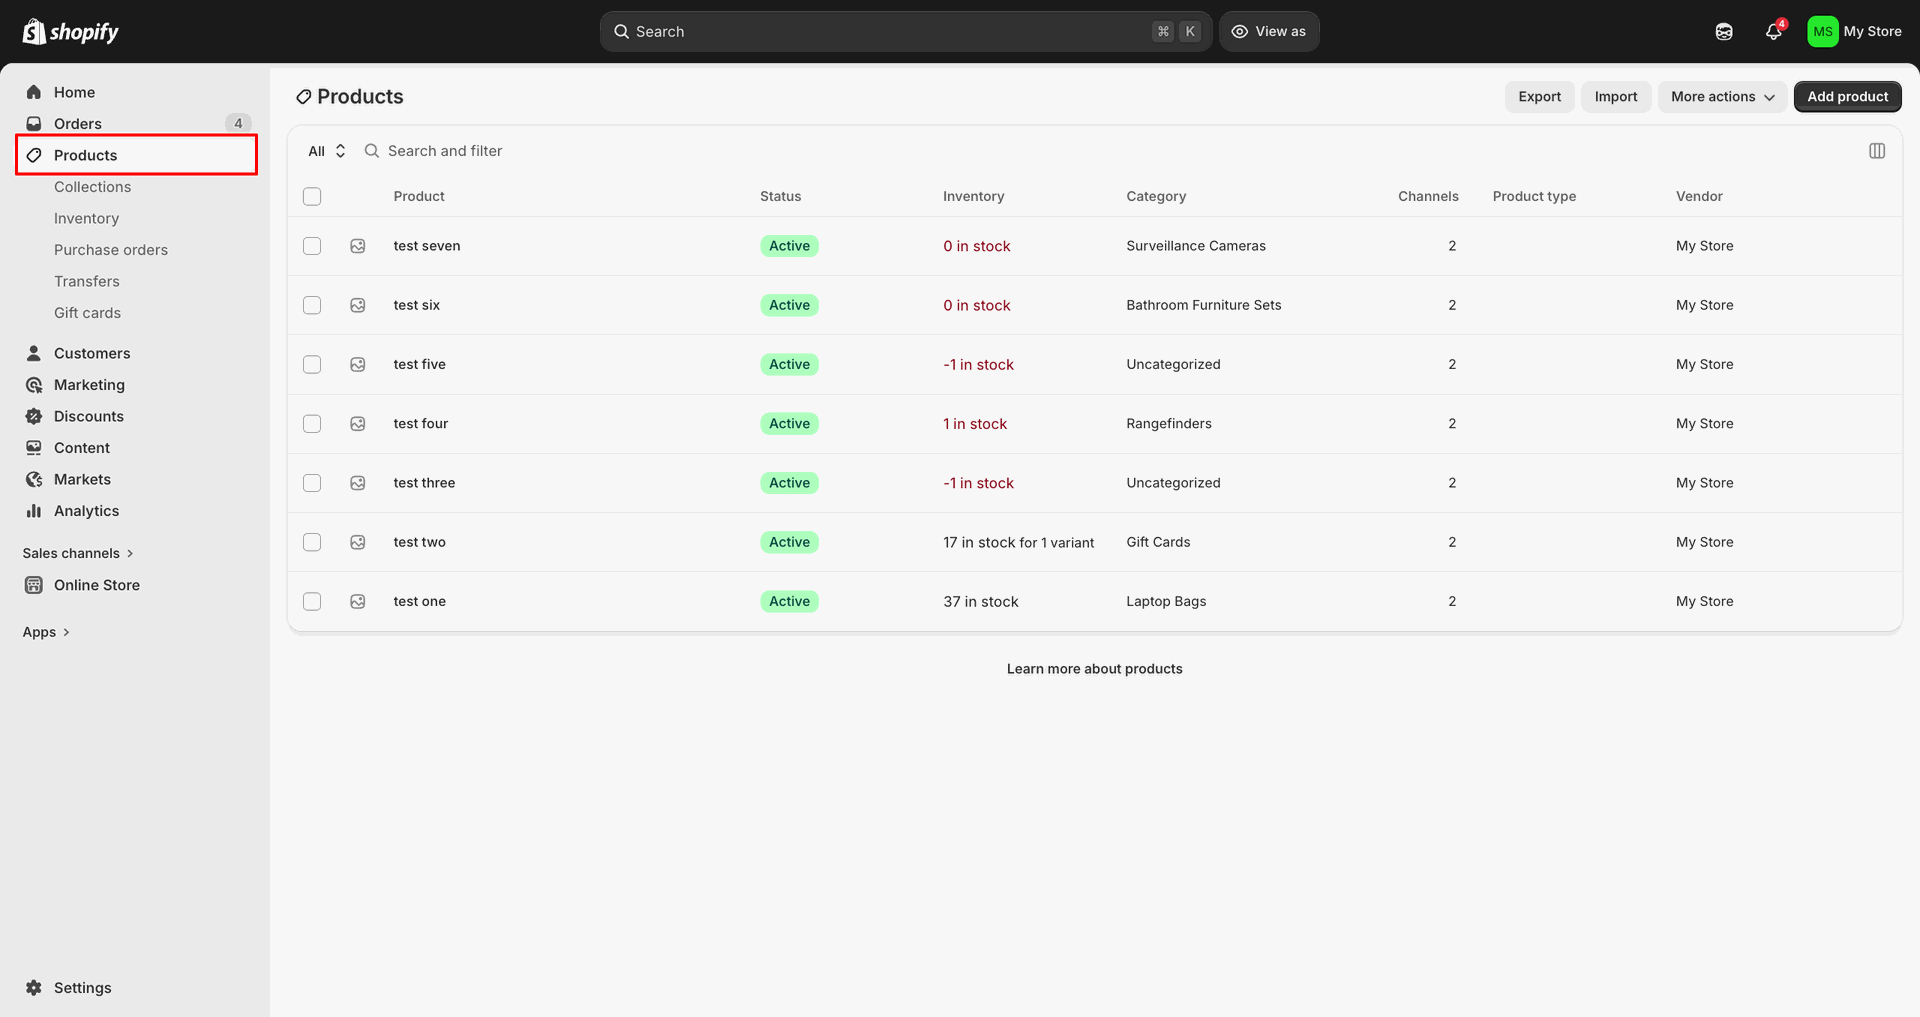Image resolution: width=1920 pixels, height=1017 pixels.
Task: Select the test seven checkbox
Action: [x=312, y=246]
